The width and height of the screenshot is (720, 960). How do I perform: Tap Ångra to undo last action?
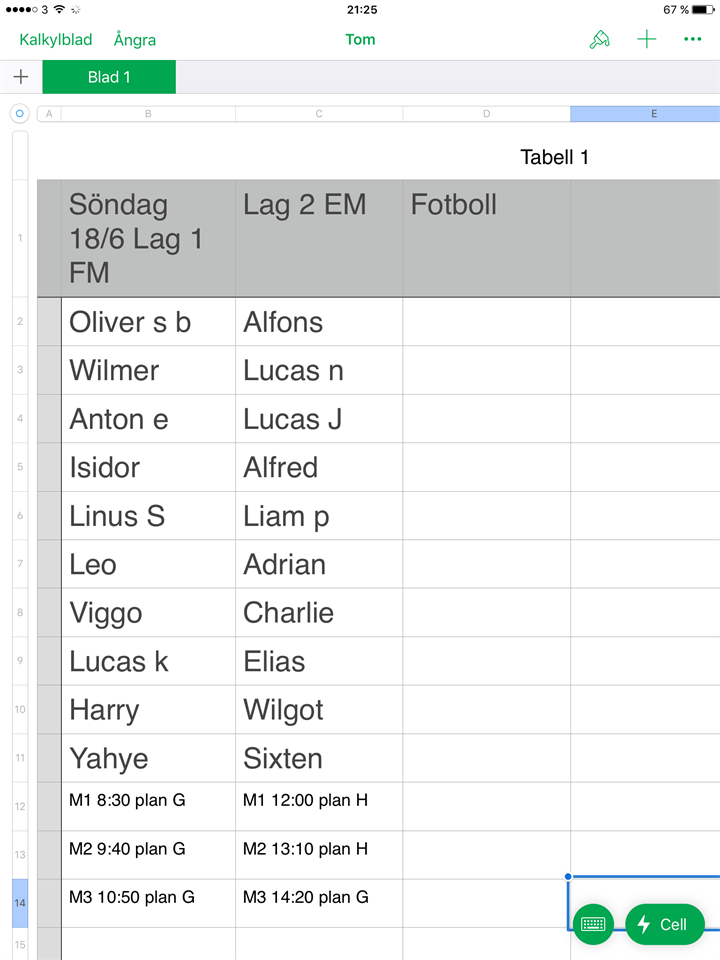click(x=135, y=40)
